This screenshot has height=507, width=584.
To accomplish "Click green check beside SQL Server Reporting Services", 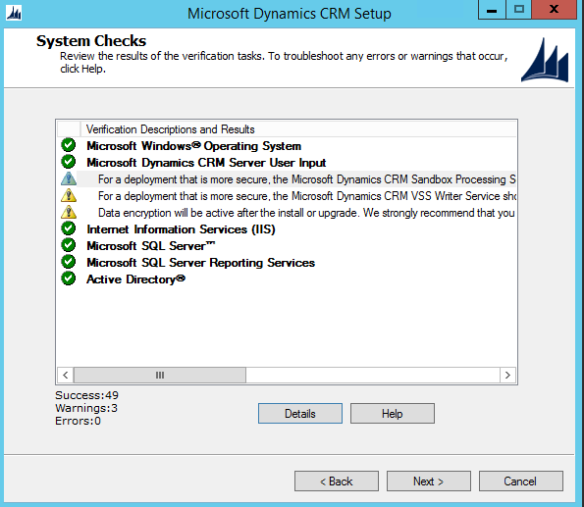I will [x=69, y=262].
